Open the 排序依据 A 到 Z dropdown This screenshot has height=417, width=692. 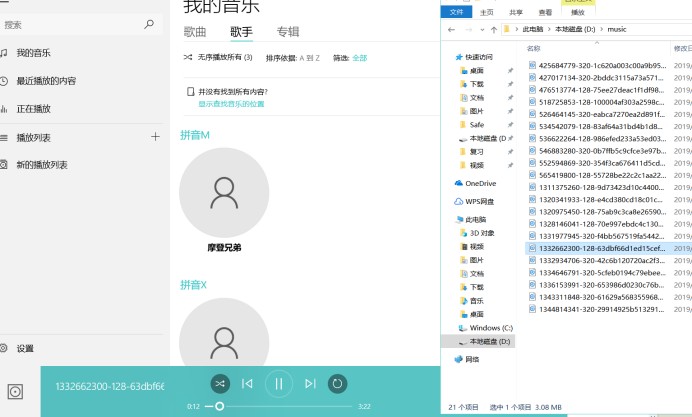tap(293, 58)
